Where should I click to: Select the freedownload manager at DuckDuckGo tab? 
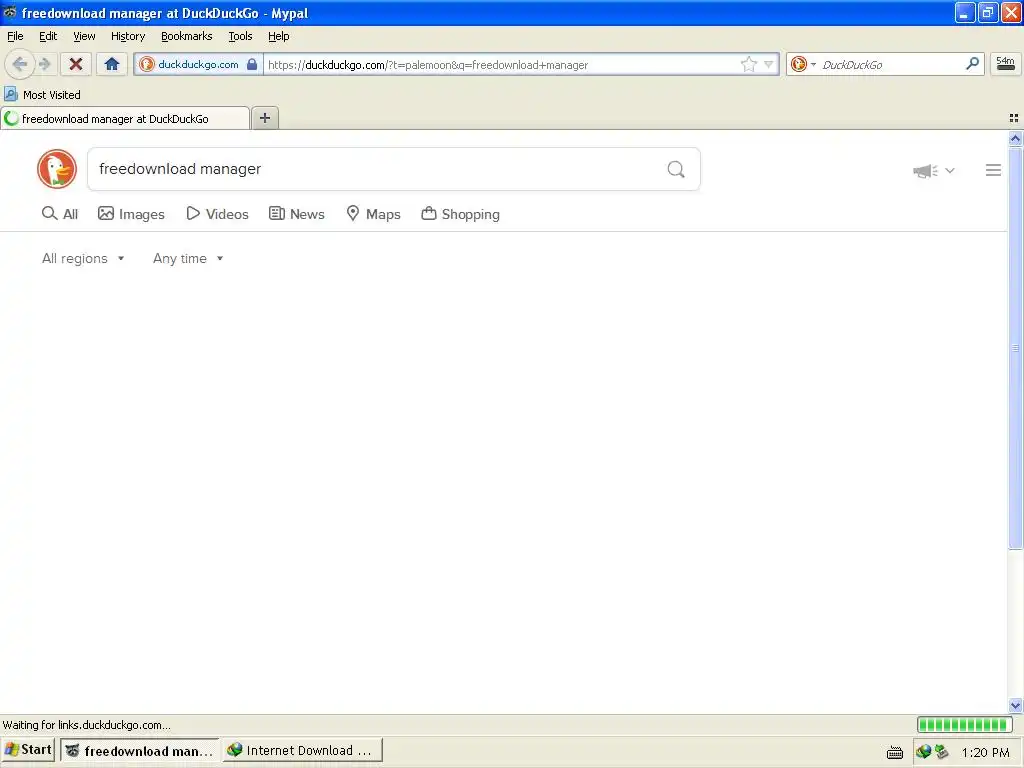[x=125, y=118]
